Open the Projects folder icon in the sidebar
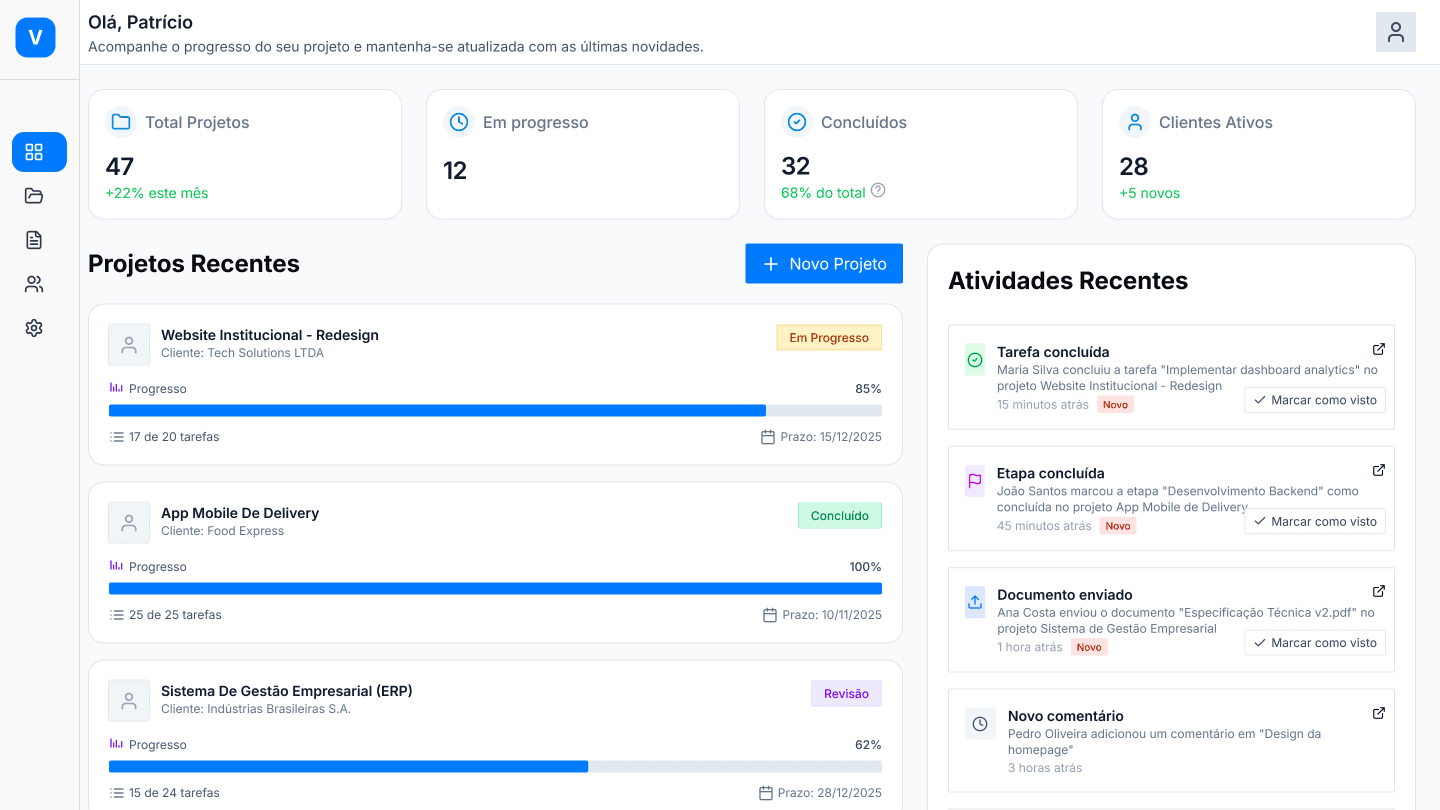 34,196
